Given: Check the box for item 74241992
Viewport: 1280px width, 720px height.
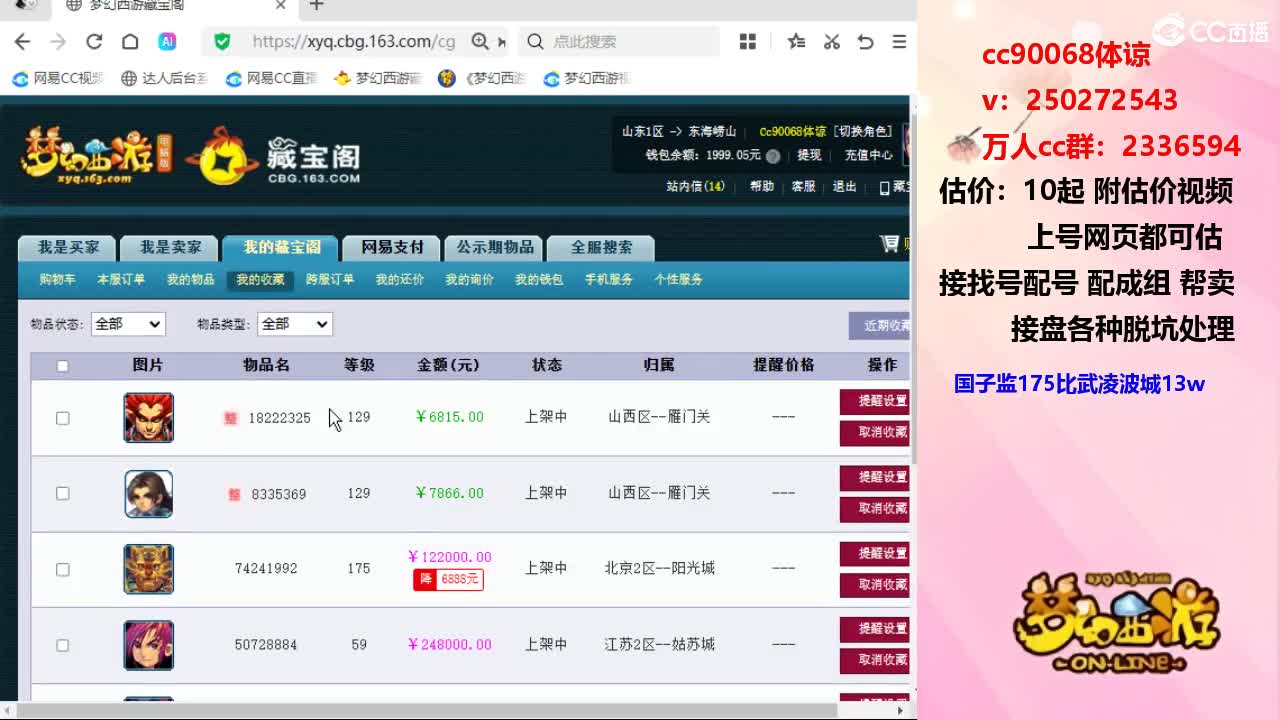Looking at the screenshot, I should click(x=62, y=569).
